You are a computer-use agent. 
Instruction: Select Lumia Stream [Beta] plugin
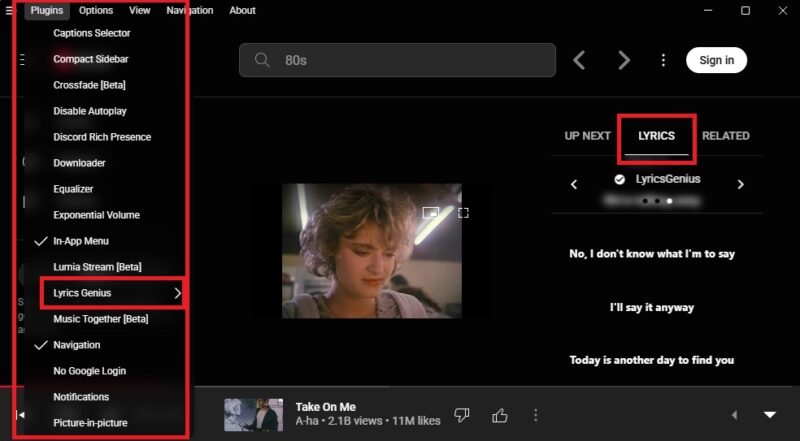click(x=97, y=267)
